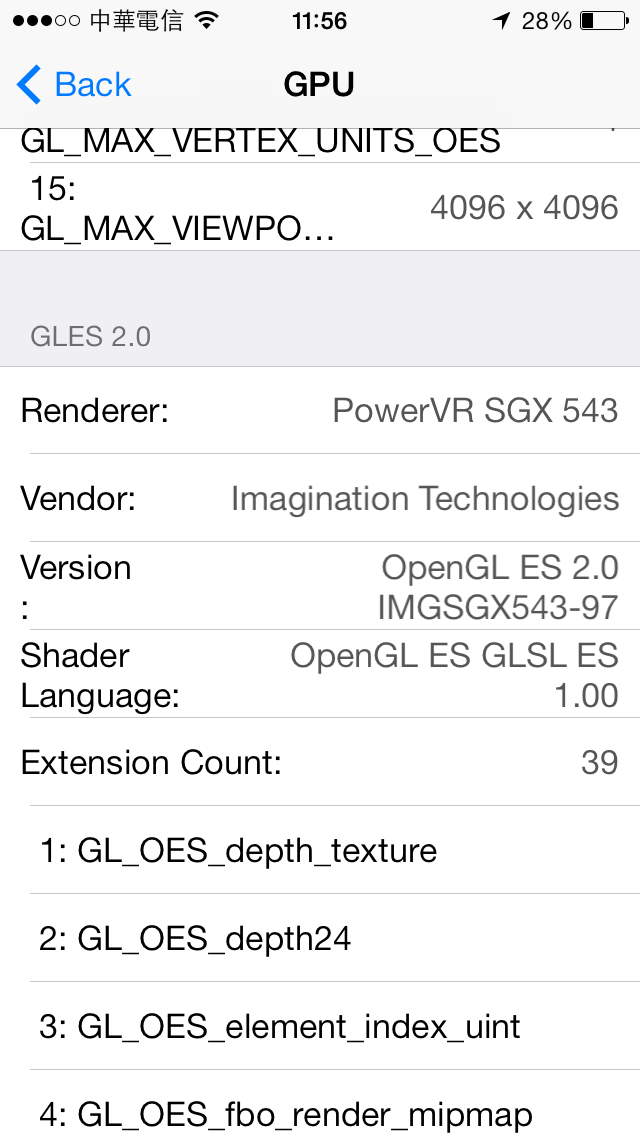Screen dimensions: 640x1136
Task: Tap the battery icon in status bar
Action: [x=604, y=21]
